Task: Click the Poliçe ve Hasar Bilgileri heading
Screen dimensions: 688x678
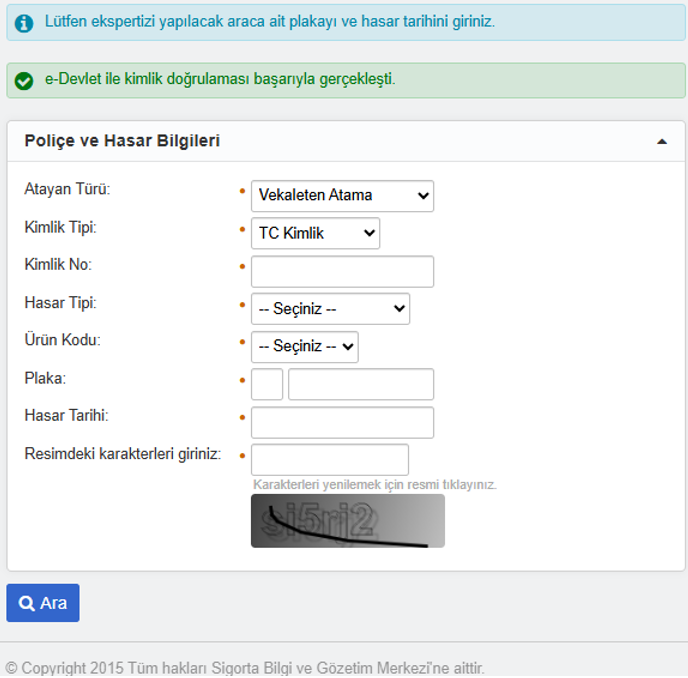Action: point(122,141)
